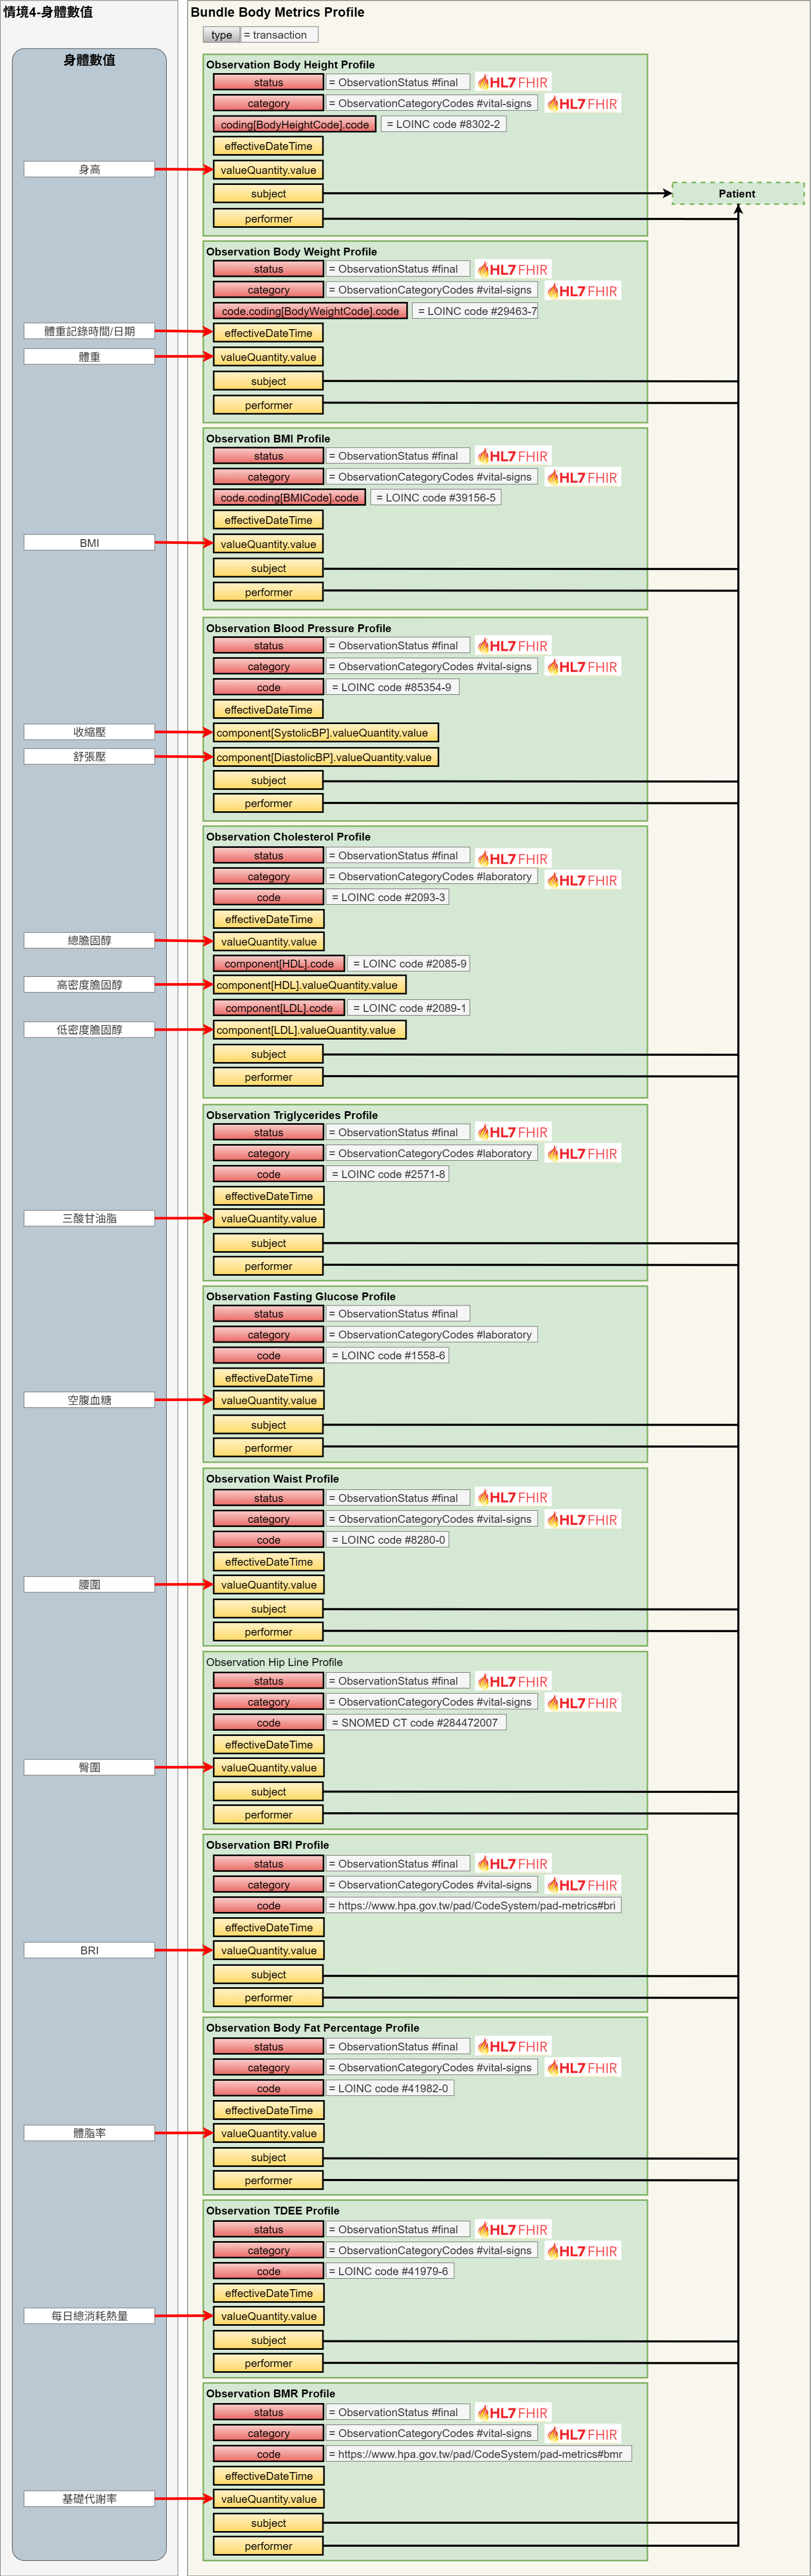Select component[SystolicBP].valueQuantity.value element

(325, 733)
